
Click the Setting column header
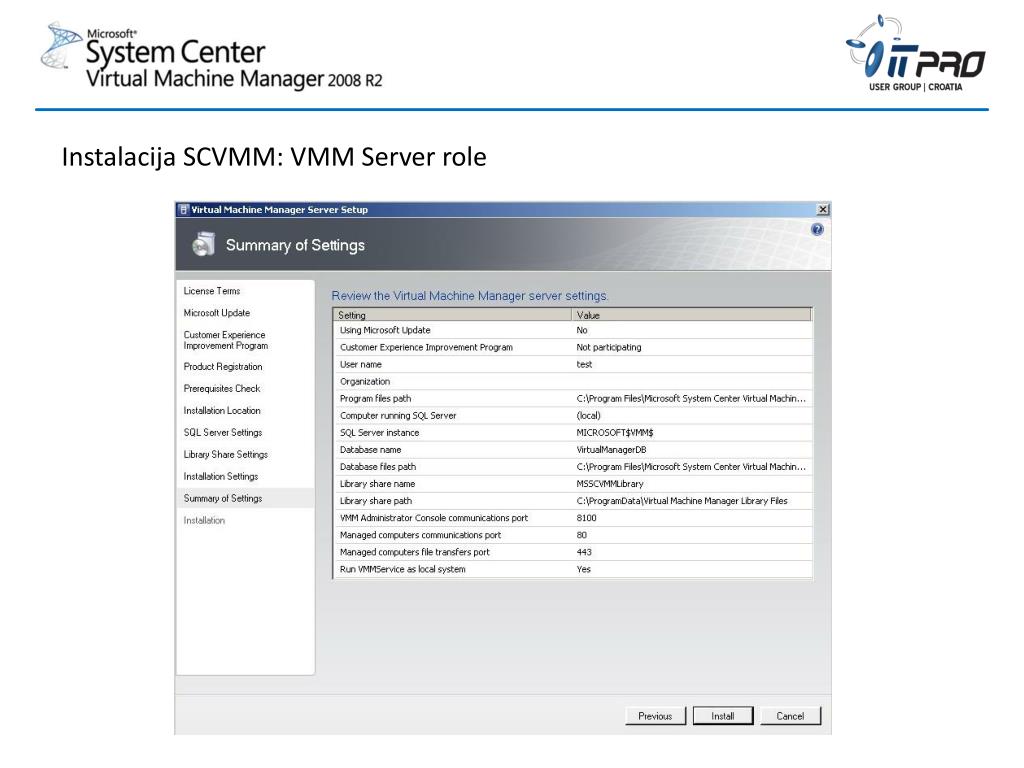pyautogui.click(x=452, y=315)
